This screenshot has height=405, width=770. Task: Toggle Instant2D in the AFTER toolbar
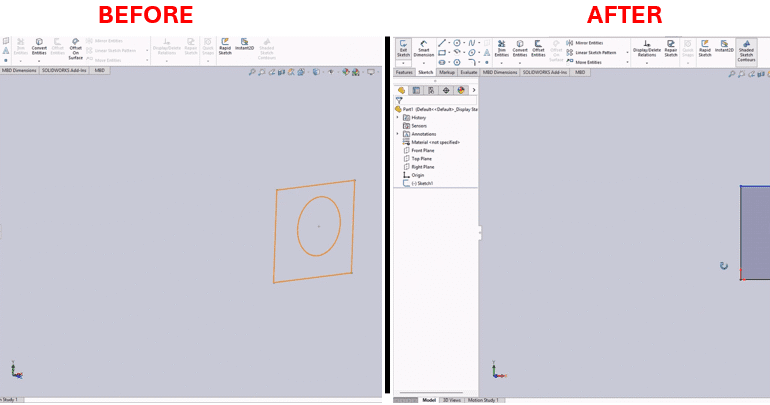(x=724, y=47)
